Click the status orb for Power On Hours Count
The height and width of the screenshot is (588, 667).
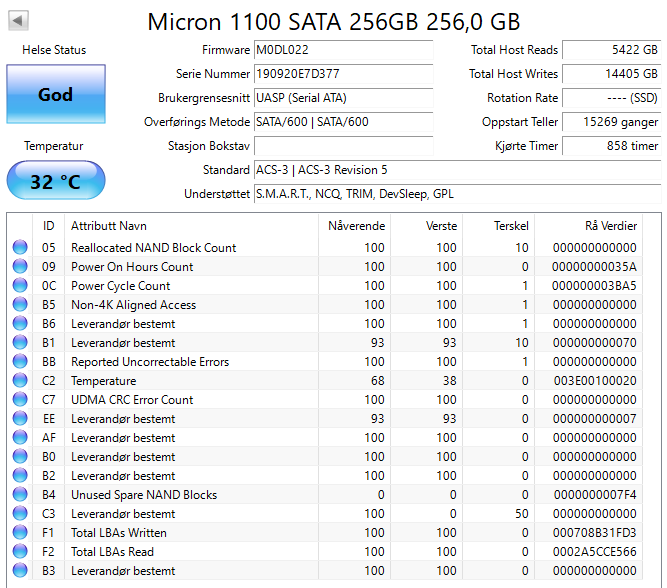coord(20,266)
